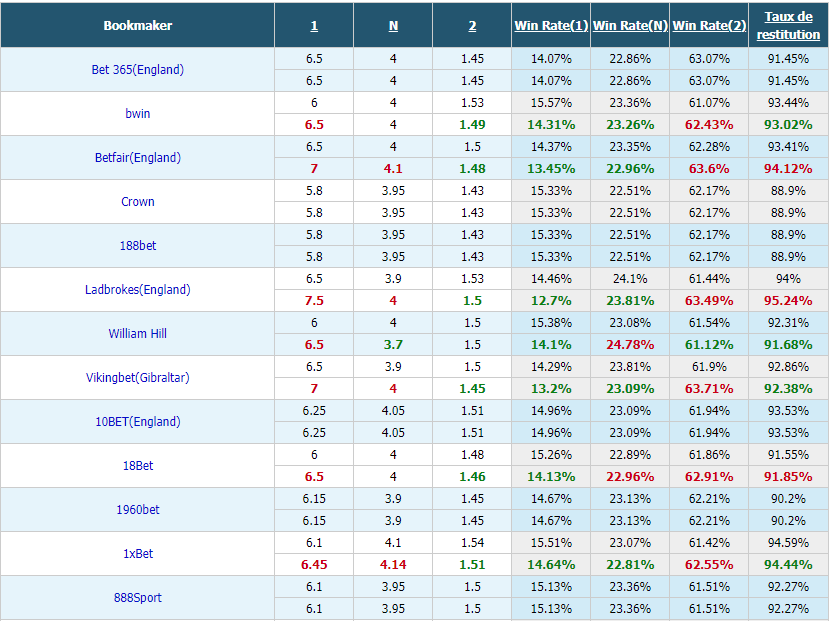The image size is (829, 621).
Task: Open the 10BET(England) bookmaker link
Action: [137, 421]
